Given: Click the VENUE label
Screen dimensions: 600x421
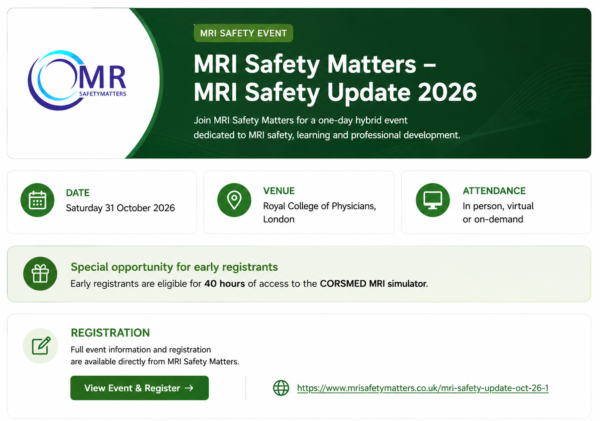Looking at the screenshot, I should coord(279,191).
